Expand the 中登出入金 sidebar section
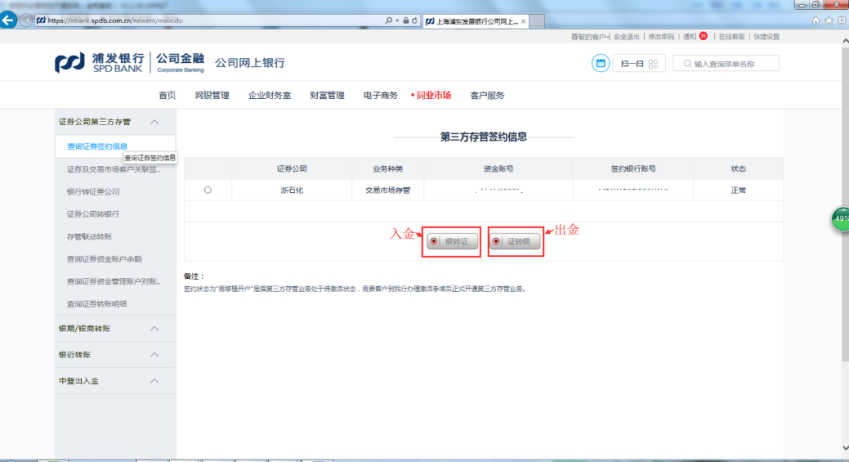 [154, 381]
